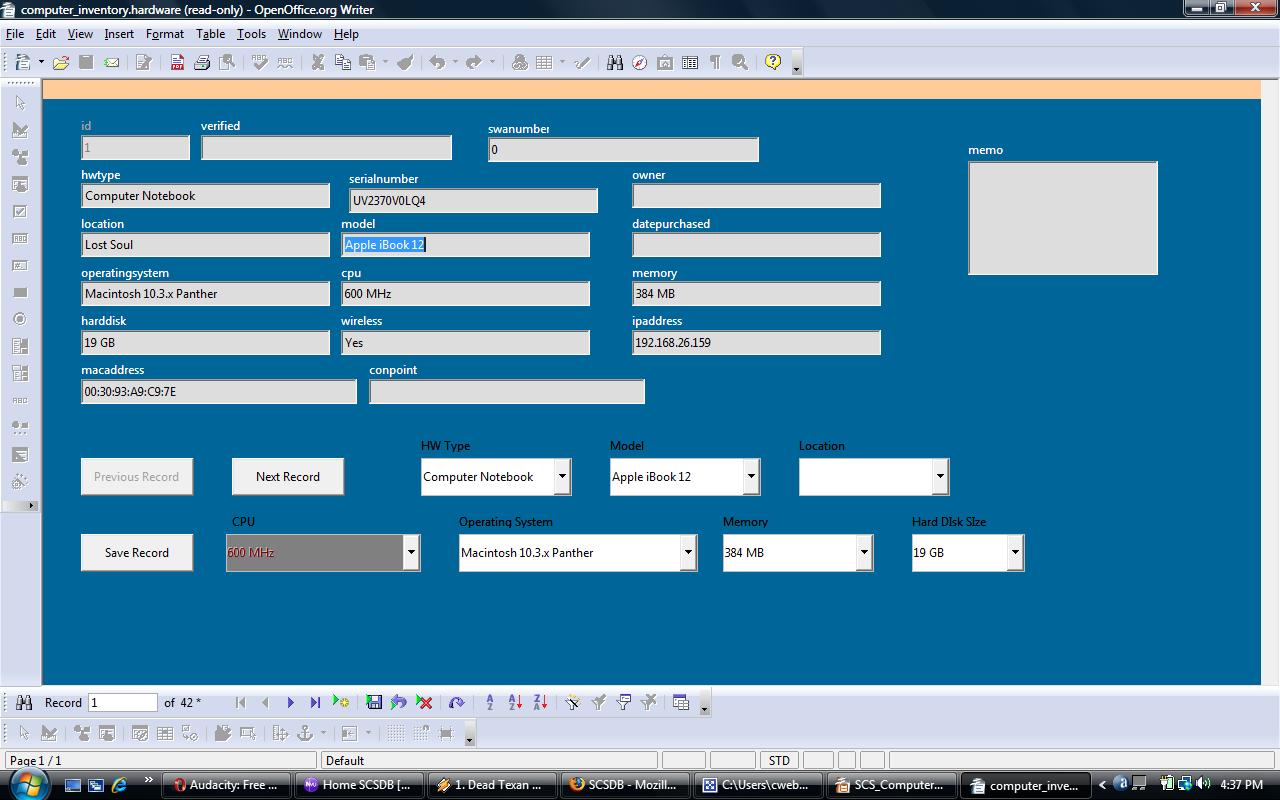The image size is (1280, 800).
Task: Refresh the form data
Action: click(457, 703)
